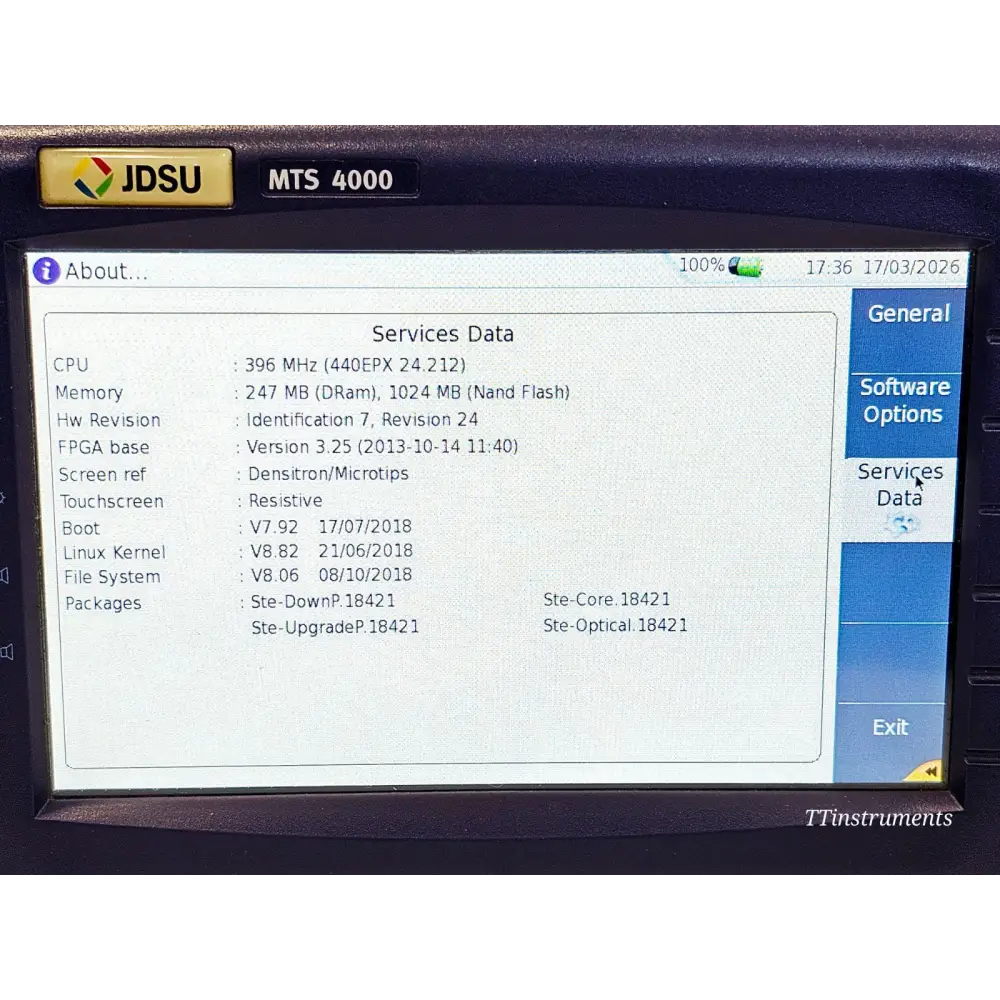Select the Ste-Optical.18421 package
This screenshot has height=1000, width=1000.
615,626
